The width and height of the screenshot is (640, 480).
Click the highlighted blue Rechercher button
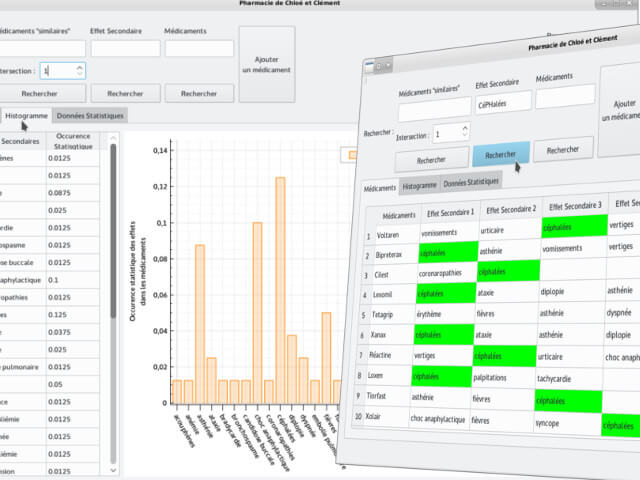coord(501,154)
